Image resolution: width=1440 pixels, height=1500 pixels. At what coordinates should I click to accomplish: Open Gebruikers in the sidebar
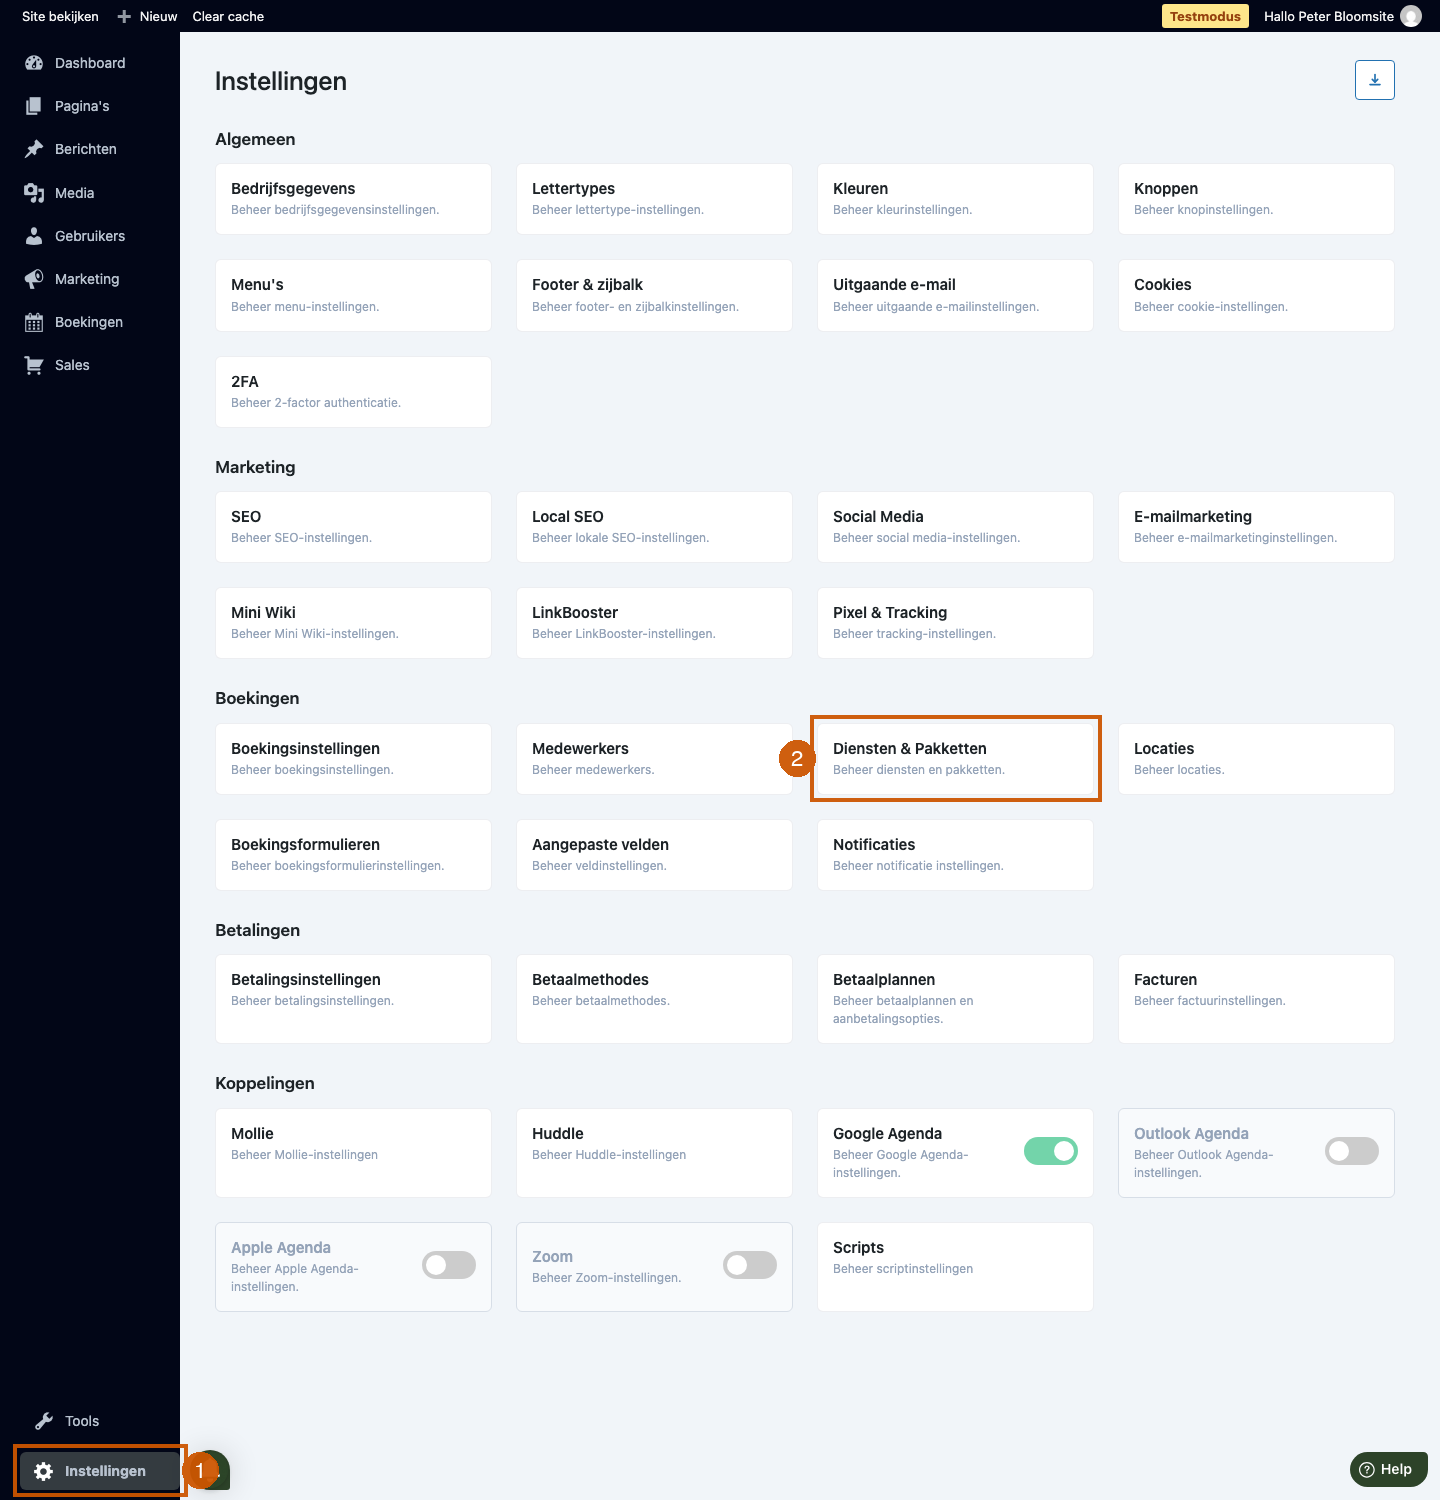pos(90,236)
